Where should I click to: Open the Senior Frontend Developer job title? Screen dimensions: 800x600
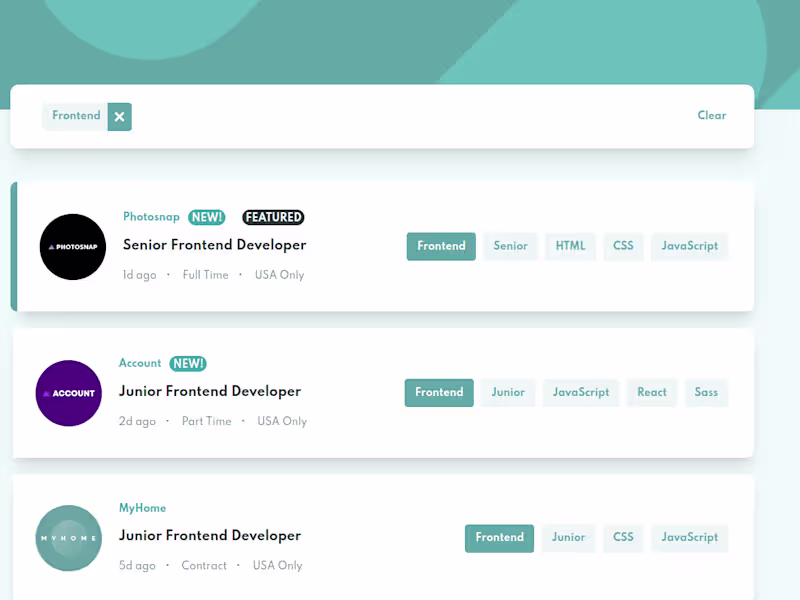[x=213, y=245]
